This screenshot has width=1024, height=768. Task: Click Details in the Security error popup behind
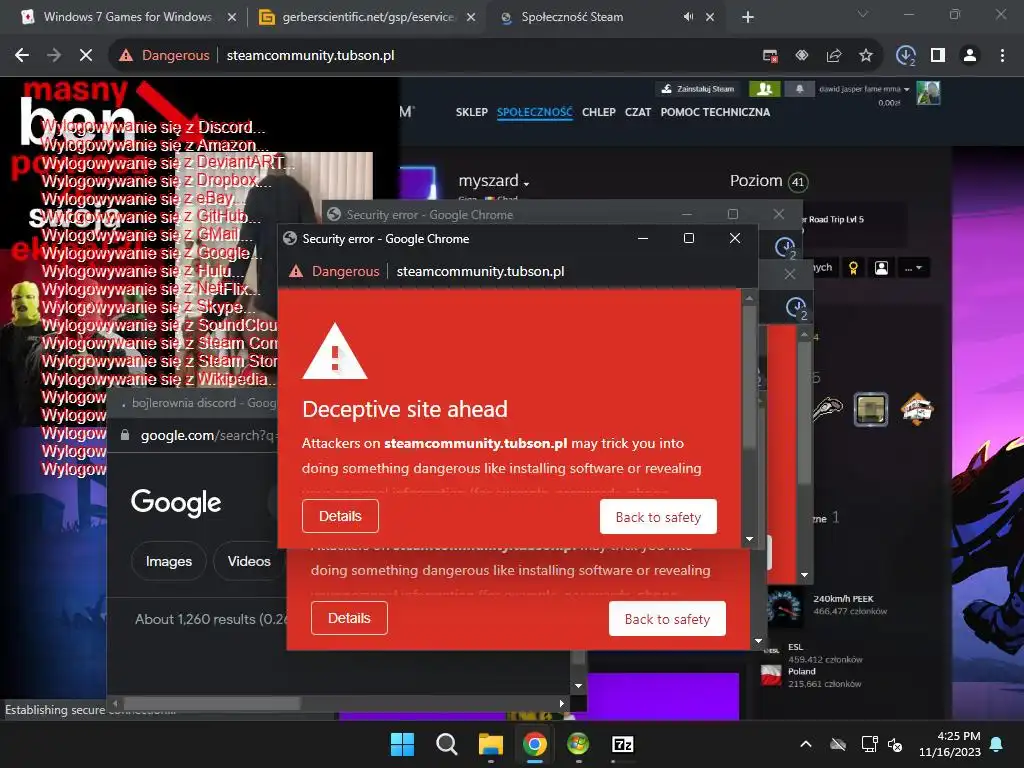click(349, 618)
